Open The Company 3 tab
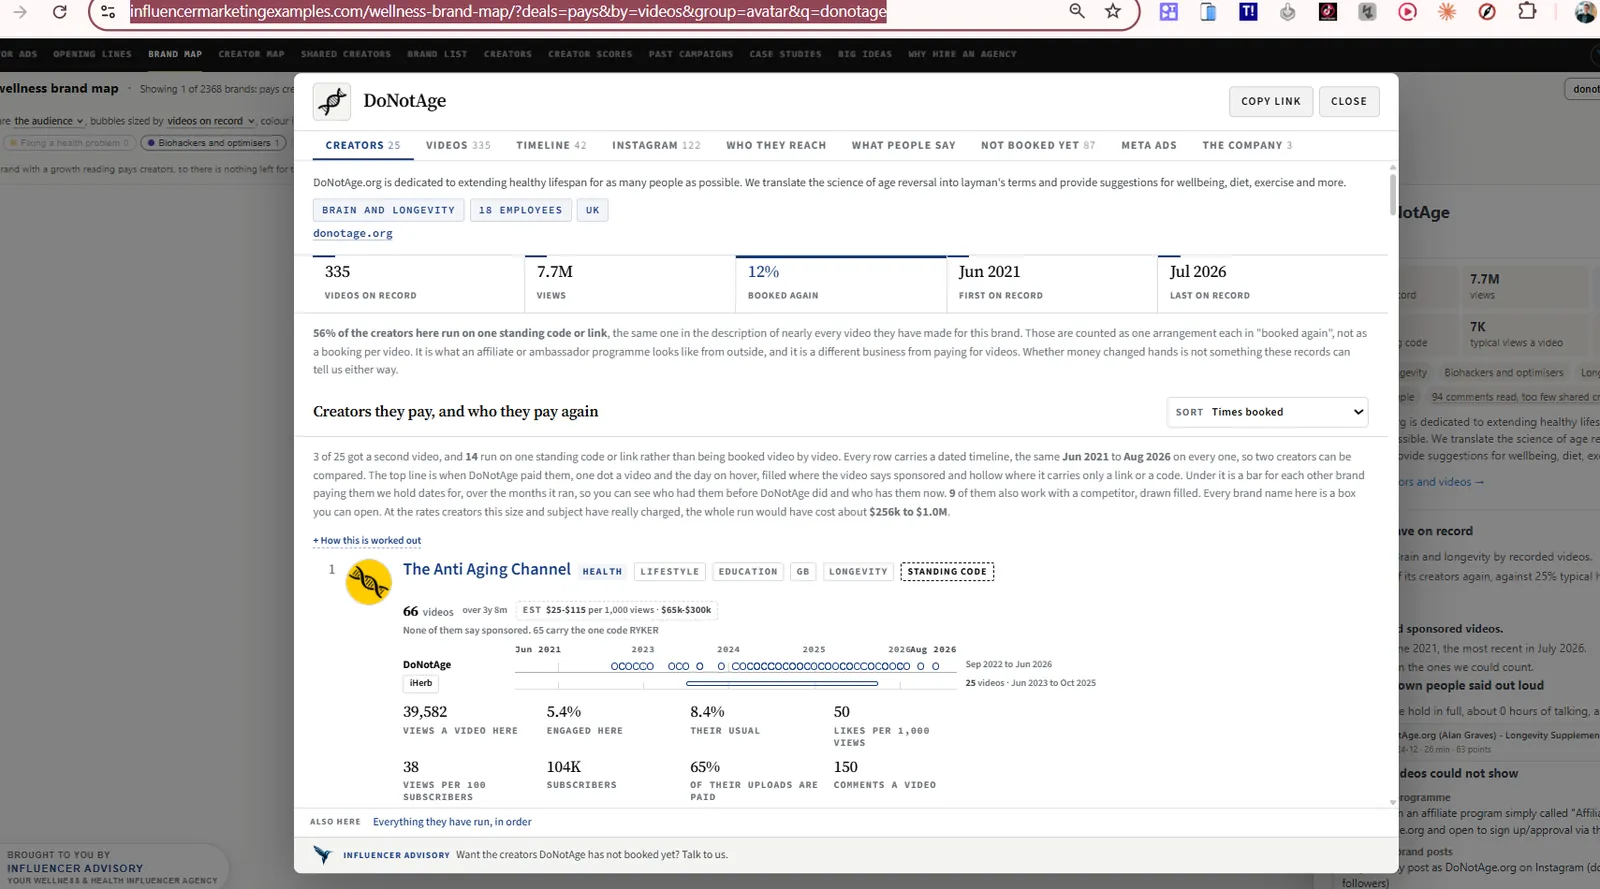 tap(1247, 146)
